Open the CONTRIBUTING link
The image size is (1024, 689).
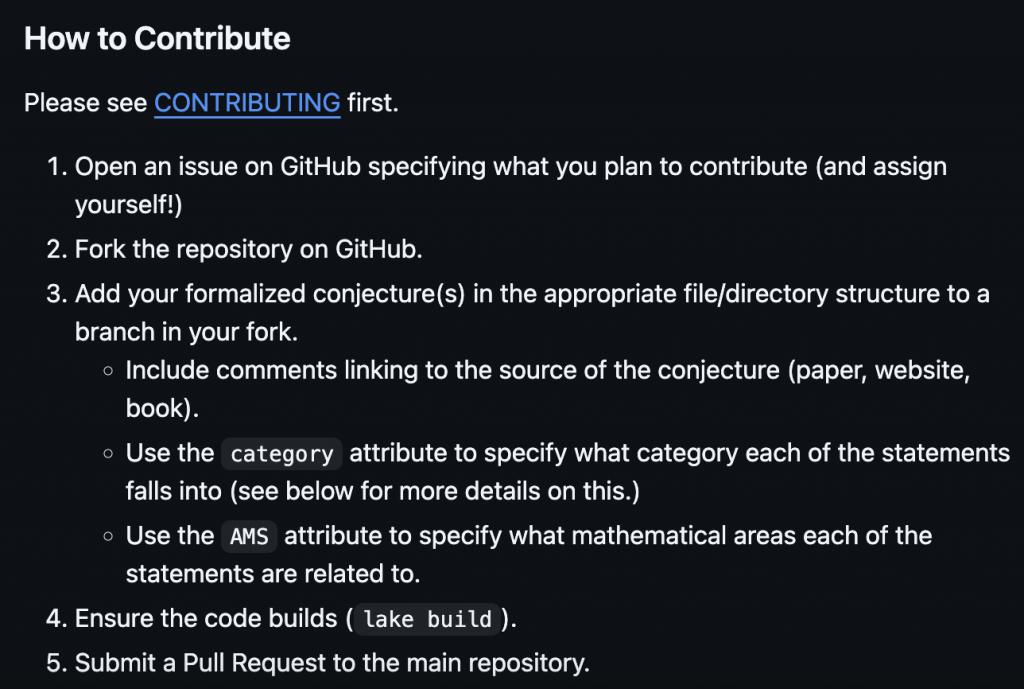[x=247, y=103]
